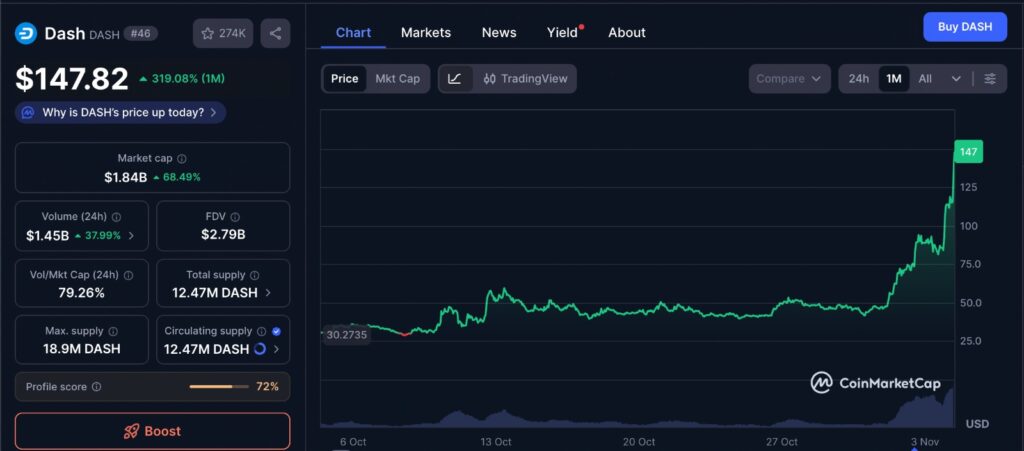Switch to TradingView chart mode
The width and height of the screenshot is (1024, 451).
[x=525, y=79]
